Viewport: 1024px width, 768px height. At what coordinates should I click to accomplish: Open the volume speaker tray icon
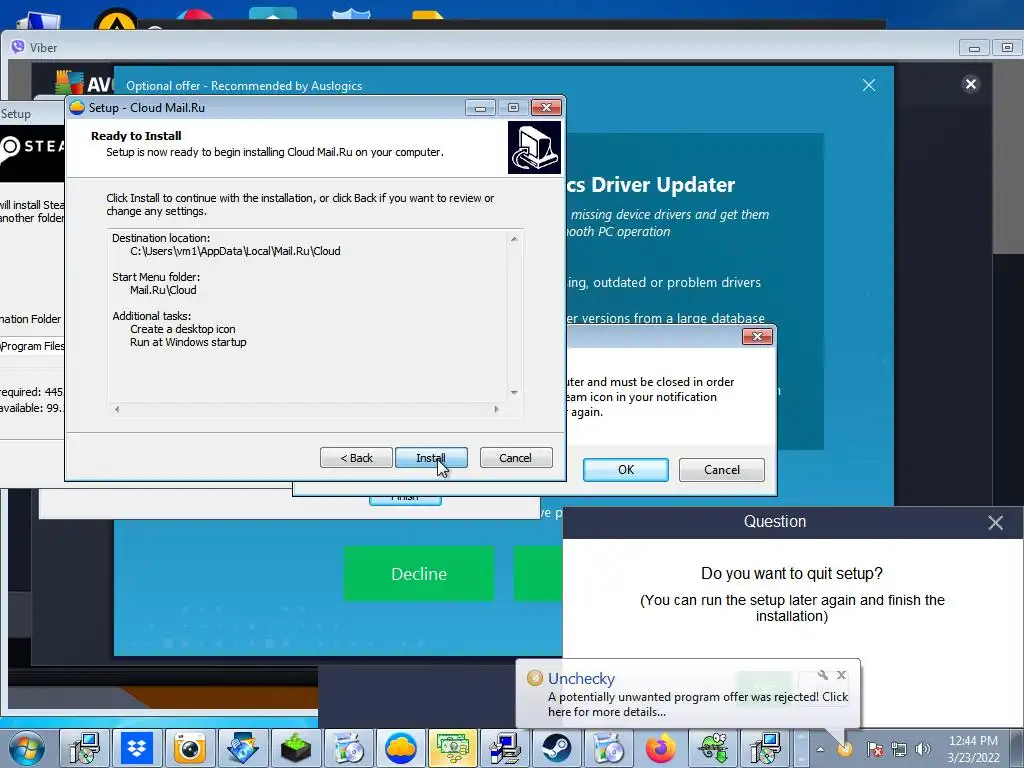pyautogui.click(x=923, y=749)
